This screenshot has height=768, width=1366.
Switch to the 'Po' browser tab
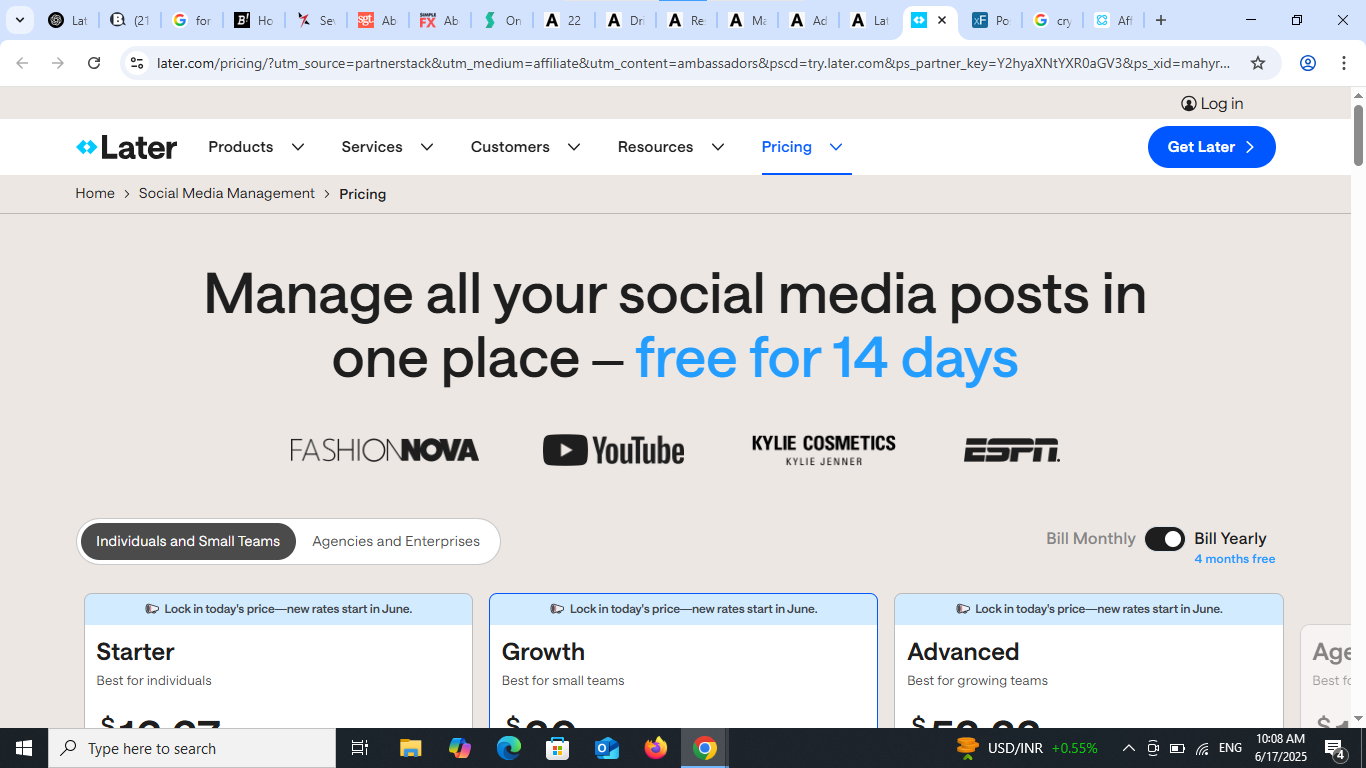click(x=990, y=20)
